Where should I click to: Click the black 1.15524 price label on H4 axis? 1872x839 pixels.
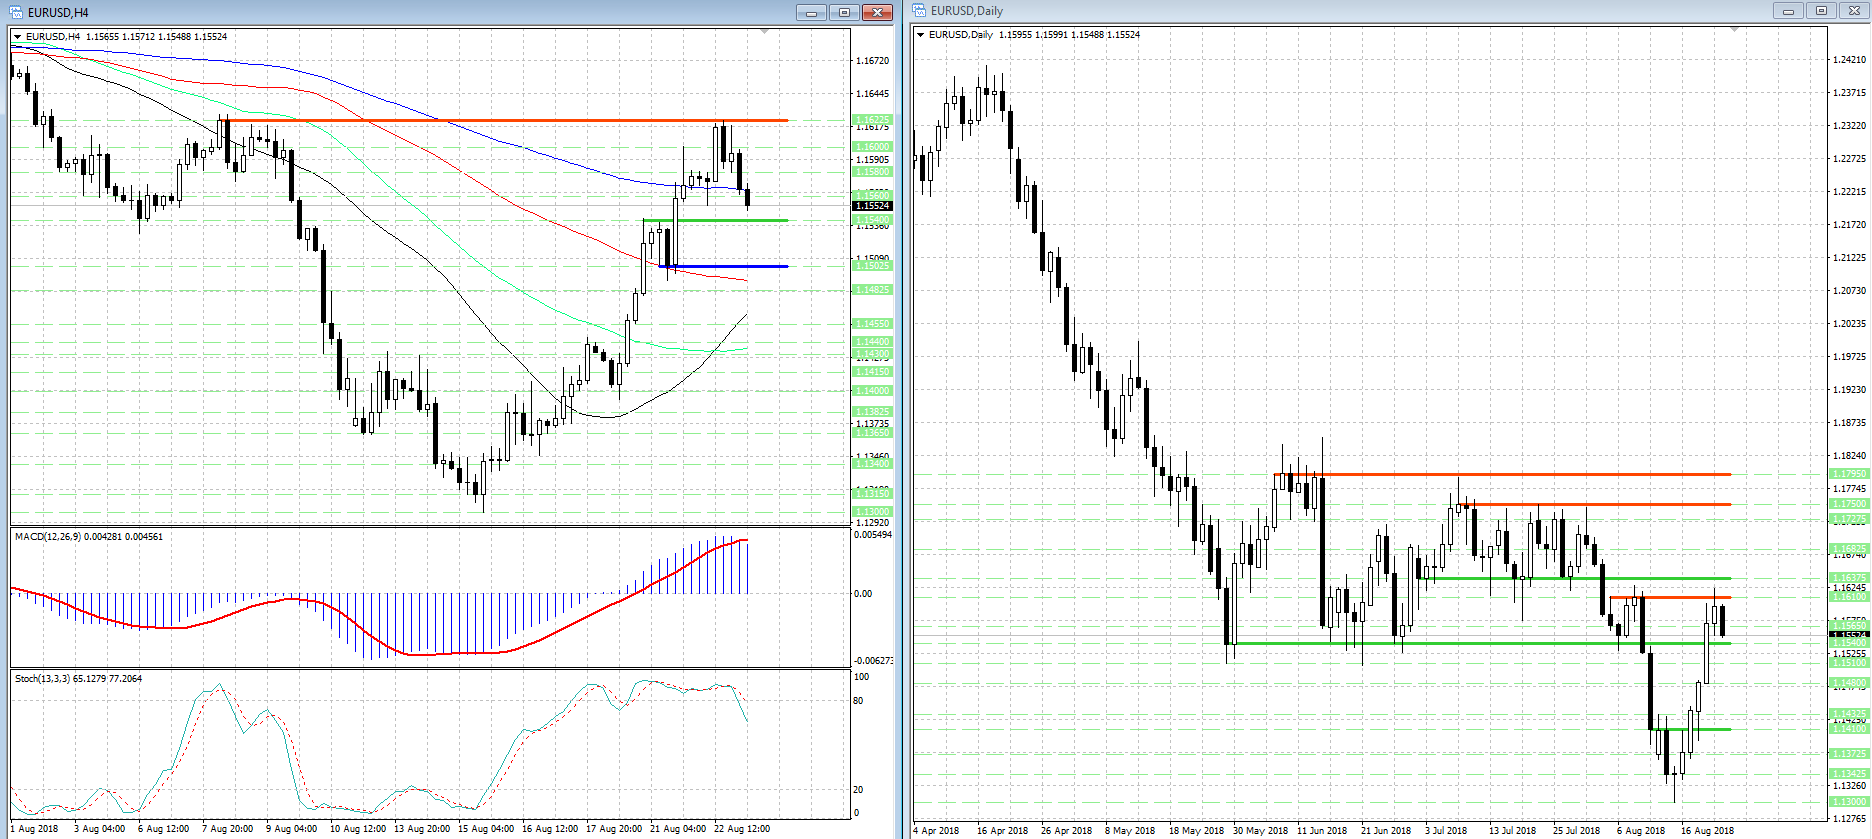click(871, 206)
